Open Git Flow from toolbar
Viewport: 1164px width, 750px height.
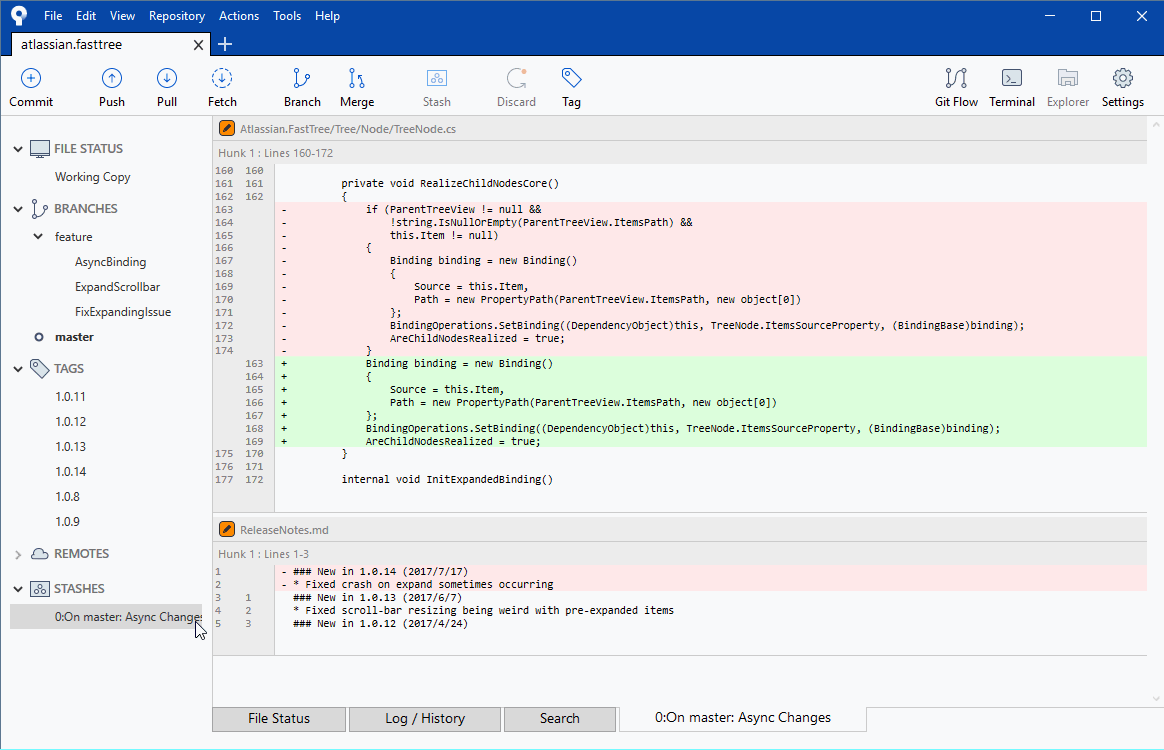(956, 78)
